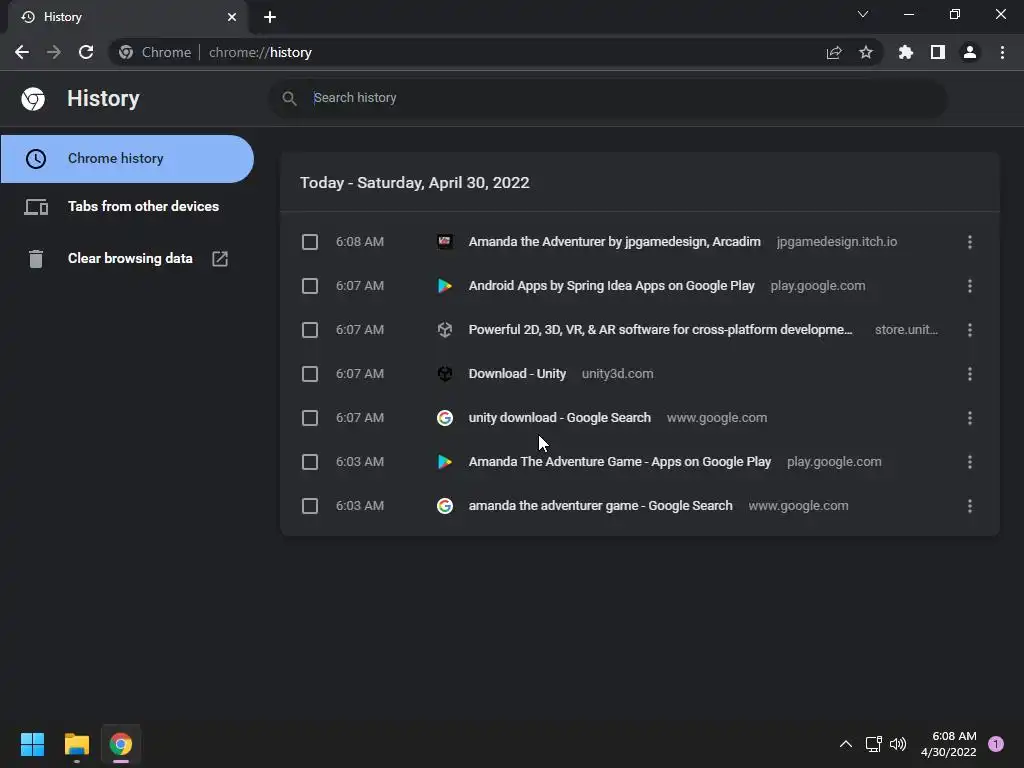
Task: Open a new tab with the plus button
Action: pyautogui.click(x=270, y=17)
